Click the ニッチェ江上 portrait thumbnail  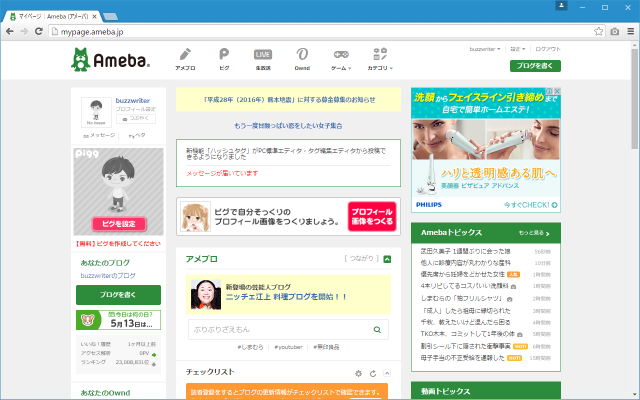(206, 294)
